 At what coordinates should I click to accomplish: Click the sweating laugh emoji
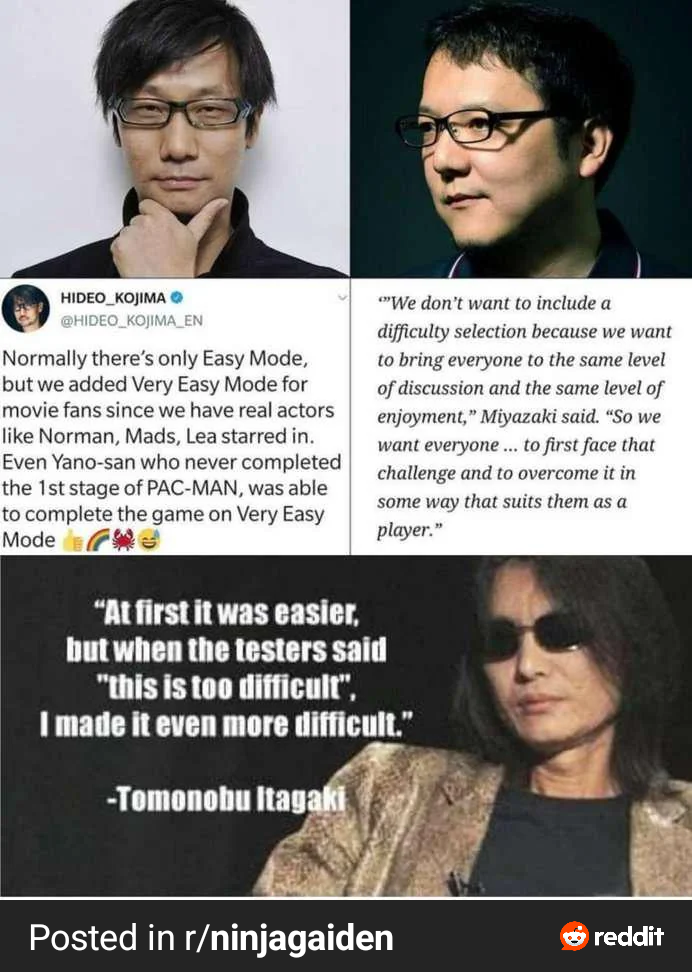tap(149, 541)
